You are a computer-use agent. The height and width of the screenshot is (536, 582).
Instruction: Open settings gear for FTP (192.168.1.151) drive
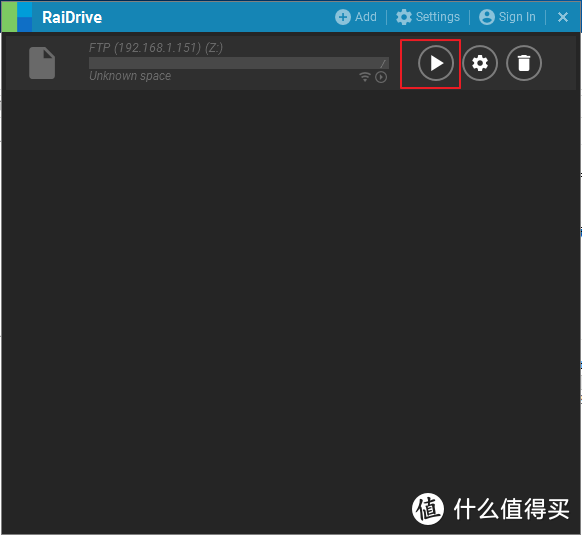tap(480, 63)
